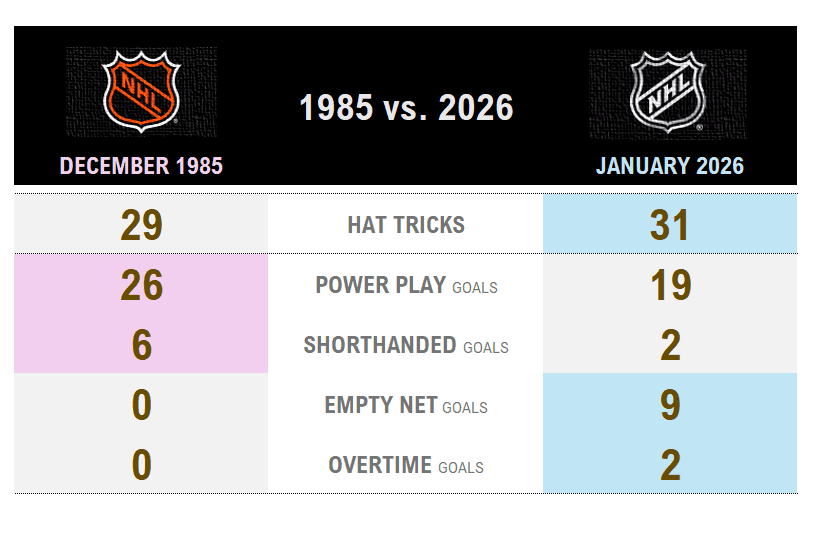Click the orange NHL logo for 1985
The image size is (814, 535).
pyautogui.click(x=141, y=92)
